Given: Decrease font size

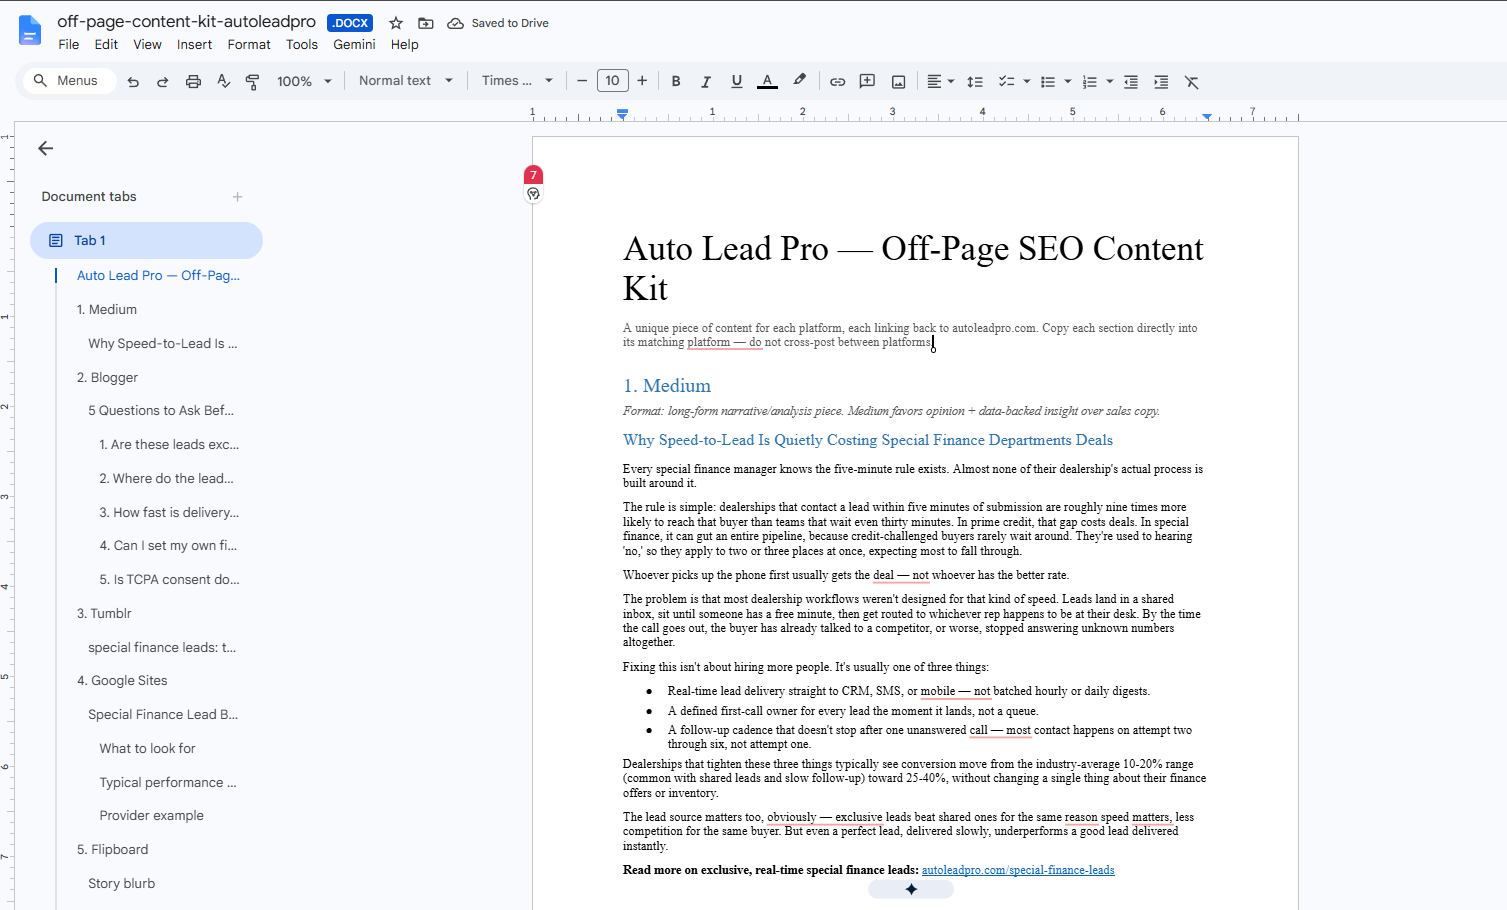Looking at the screenshot, I should tap(582, 81).
